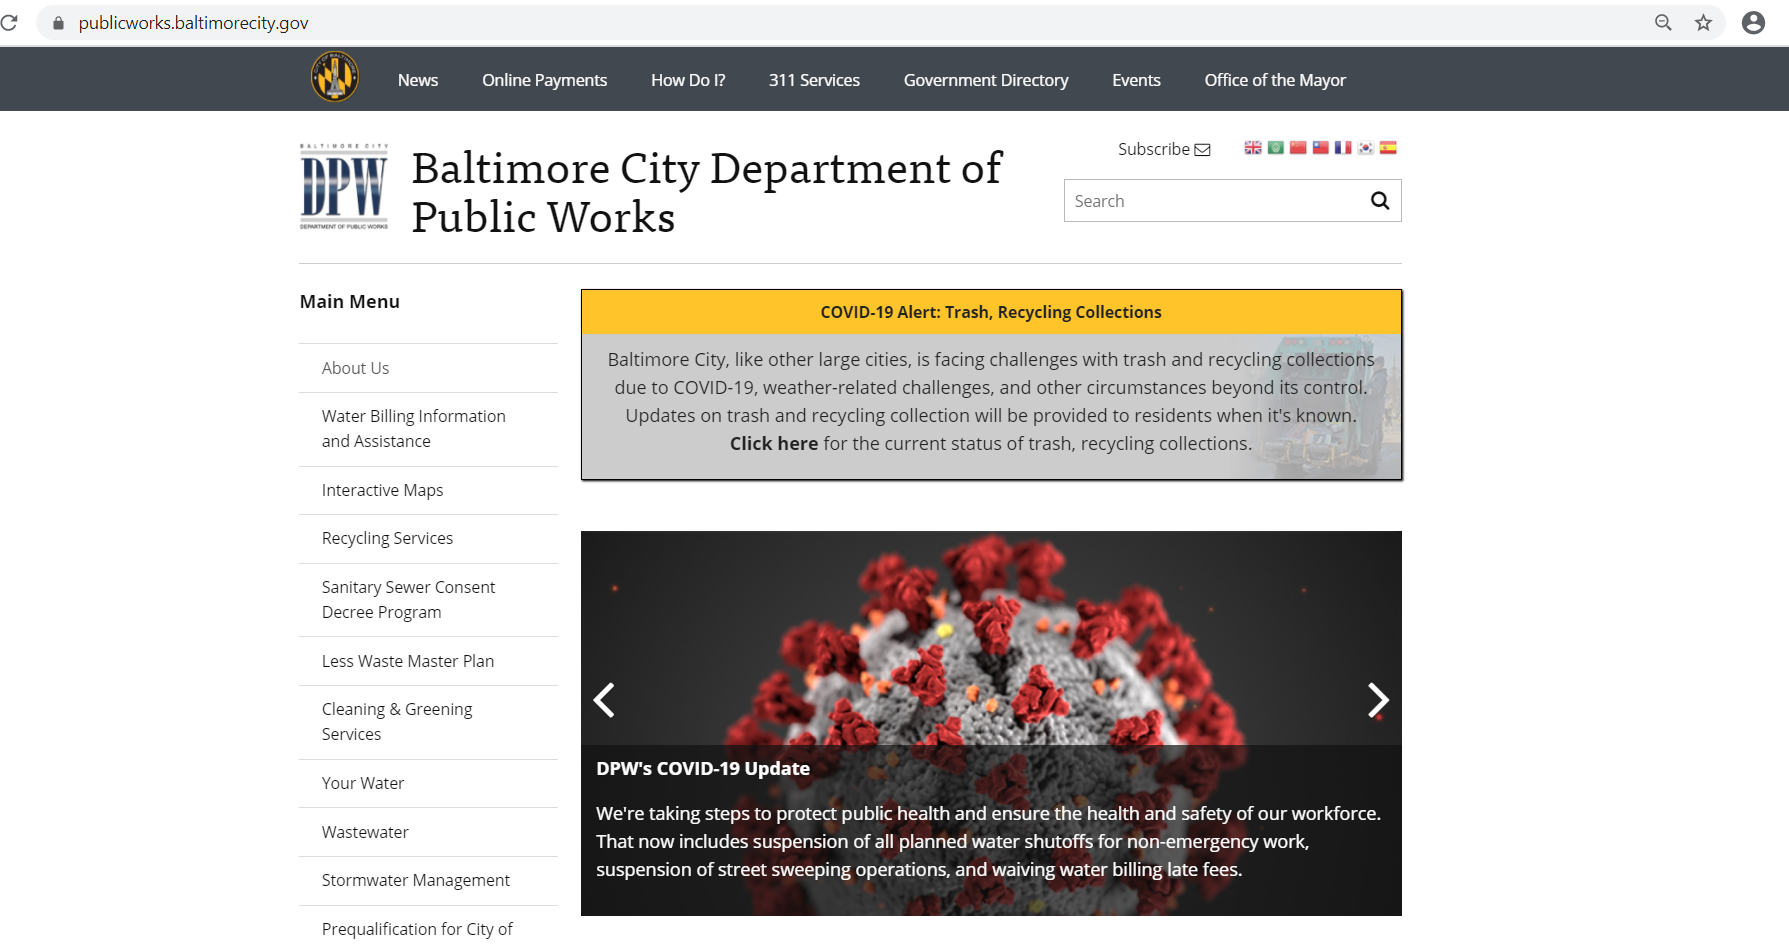The image size is (1789, 945).
Task: Follow the 'Click here' collection status link
Action: point(773,443)
